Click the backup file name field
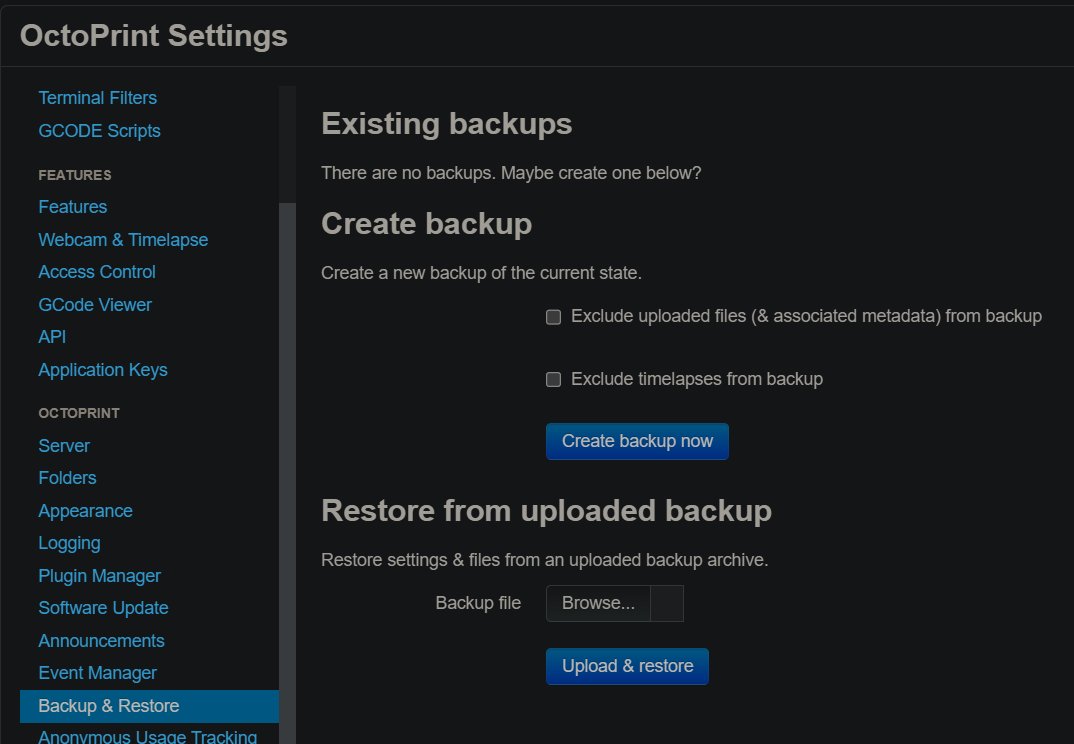Image resolution: width=1074 pixels, height=744 pixels. [x=667, y=604]
